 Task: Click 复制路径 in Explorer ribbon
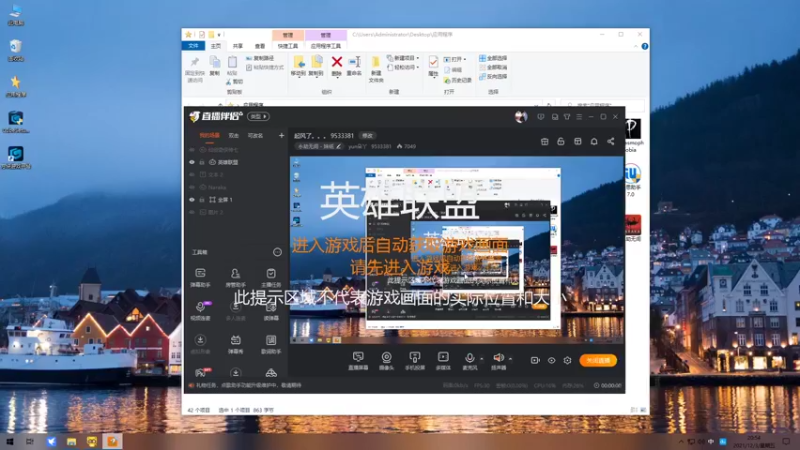260,58
